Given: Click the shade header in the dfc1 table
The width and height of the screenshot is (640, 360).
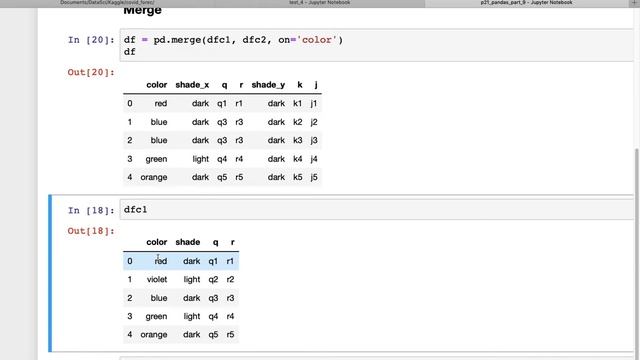Looking at the screenshot, I should 188,242.
